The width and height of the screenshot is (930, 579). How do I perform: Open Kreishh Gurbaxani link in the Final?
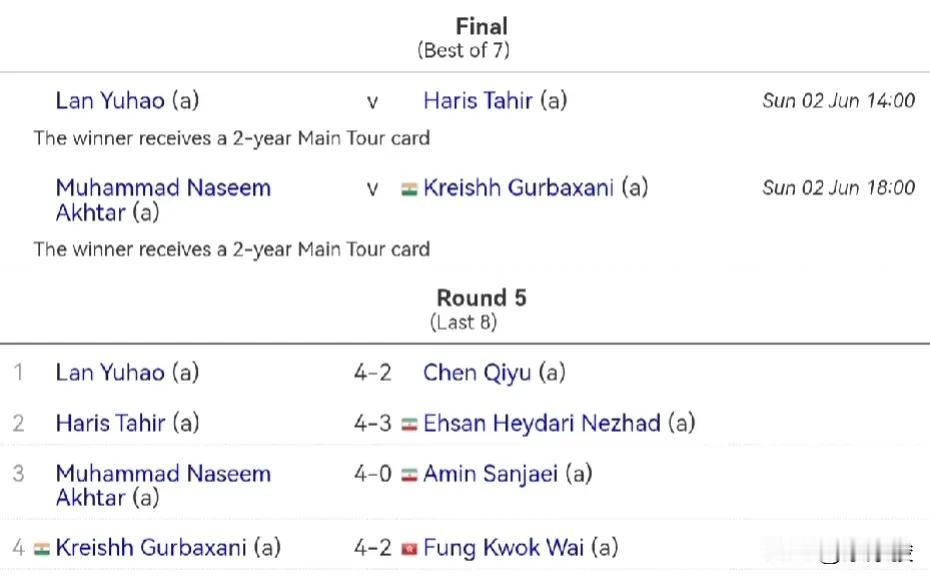pos(518,188)
